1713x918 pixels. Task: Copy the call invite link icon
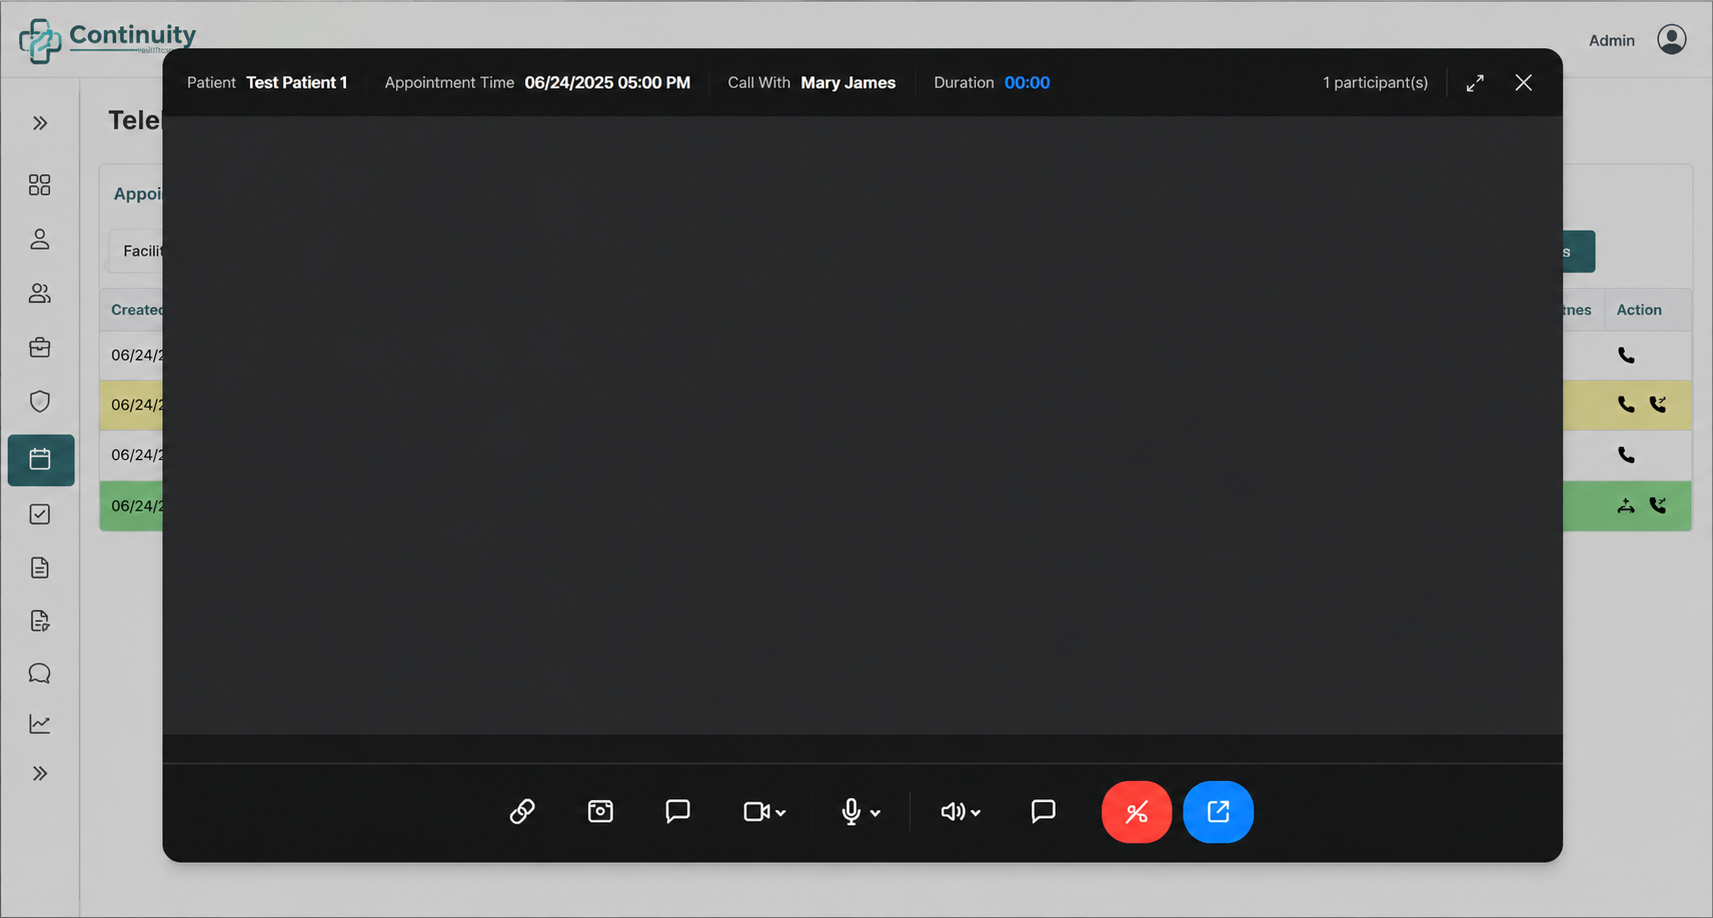point(522,811)
